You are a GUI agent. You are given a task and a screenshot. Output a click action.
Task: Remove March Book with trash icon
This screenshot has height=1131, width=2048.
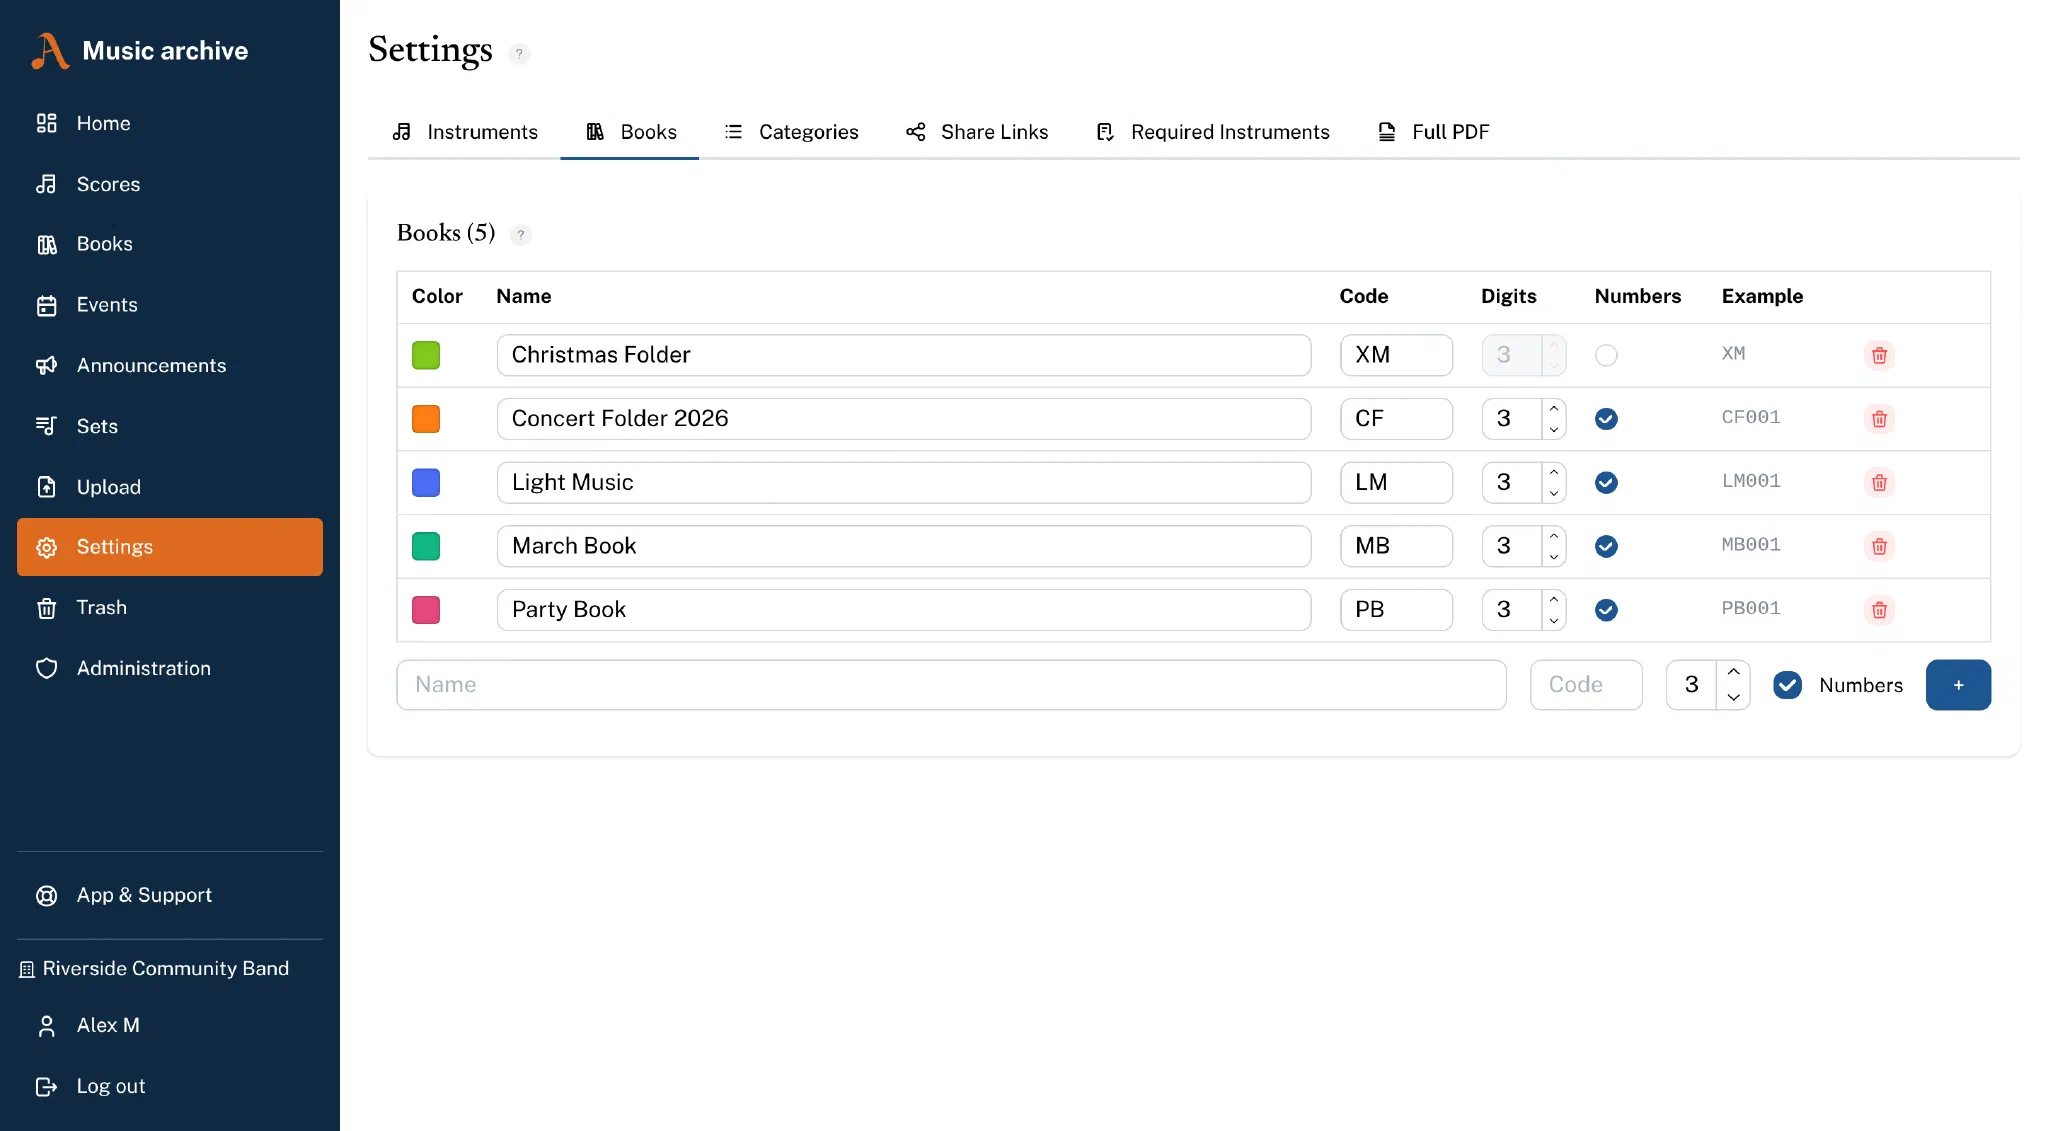(1879, 546)
